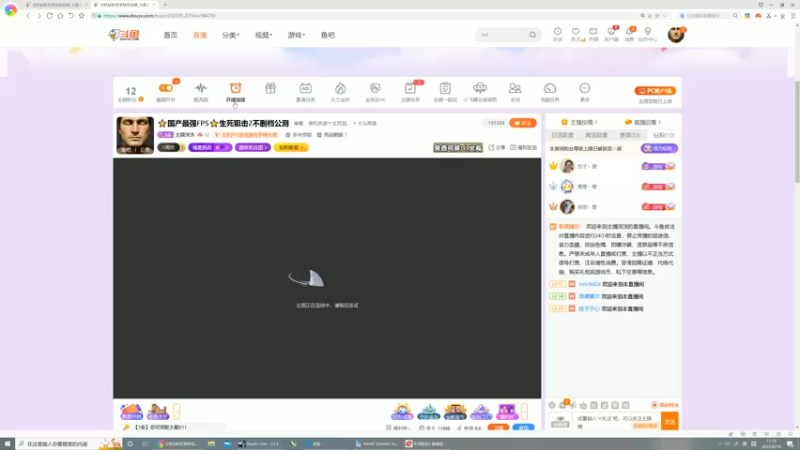Expand the 游戏 dropdown menu
This screenshot has width=800, height=450.
click(x=296, y=35)
